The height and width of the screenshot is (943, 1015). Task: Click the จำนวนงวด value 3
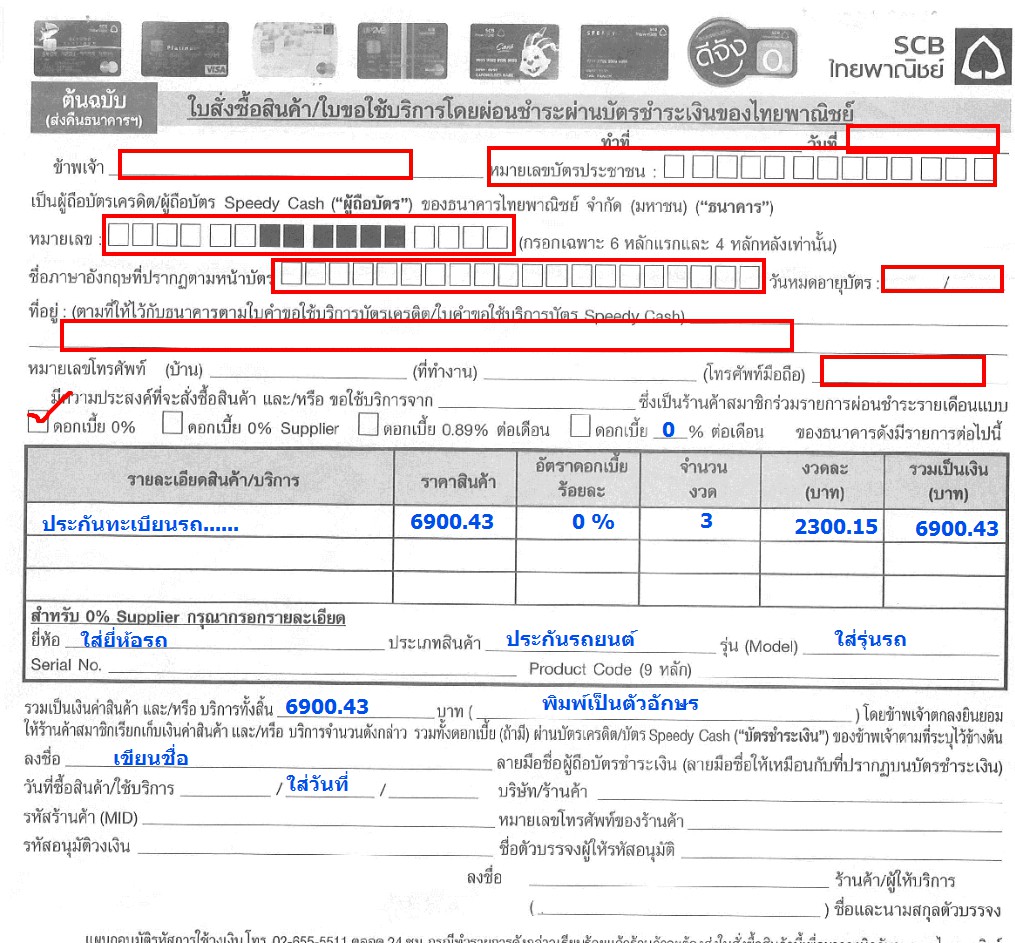706,521
